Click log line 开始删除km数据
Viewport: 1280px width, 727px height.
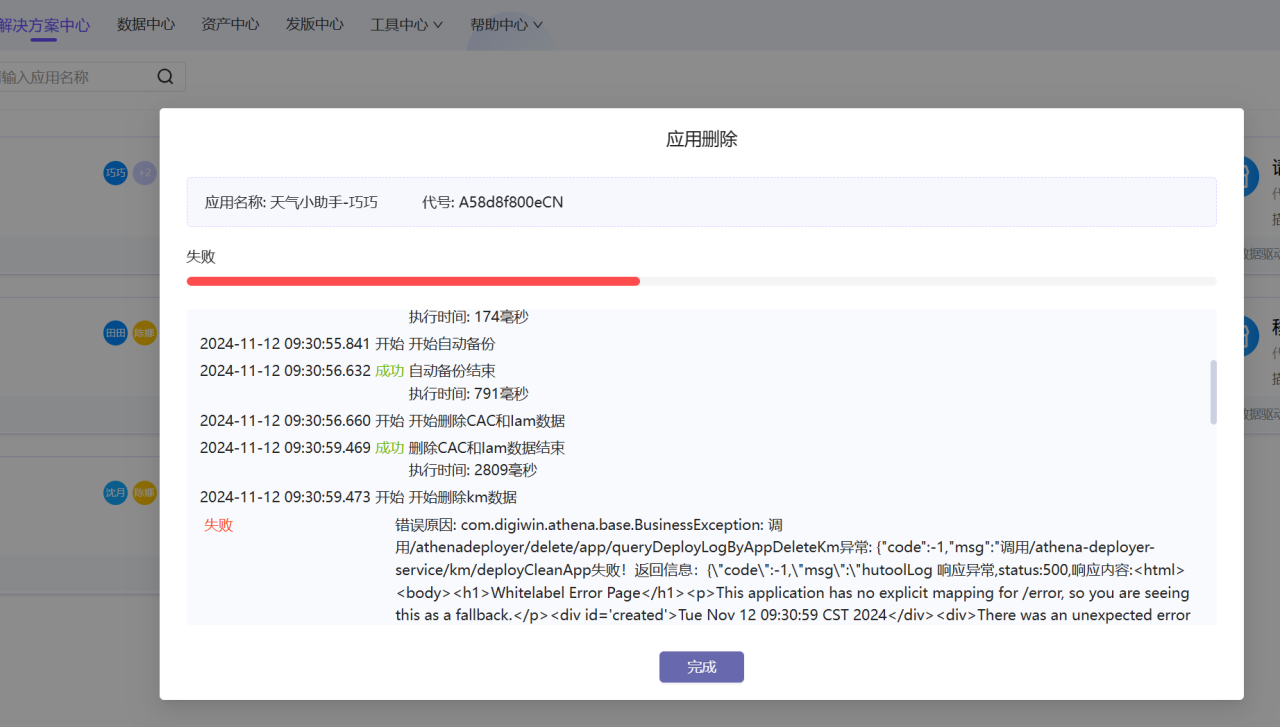[463, 497]
